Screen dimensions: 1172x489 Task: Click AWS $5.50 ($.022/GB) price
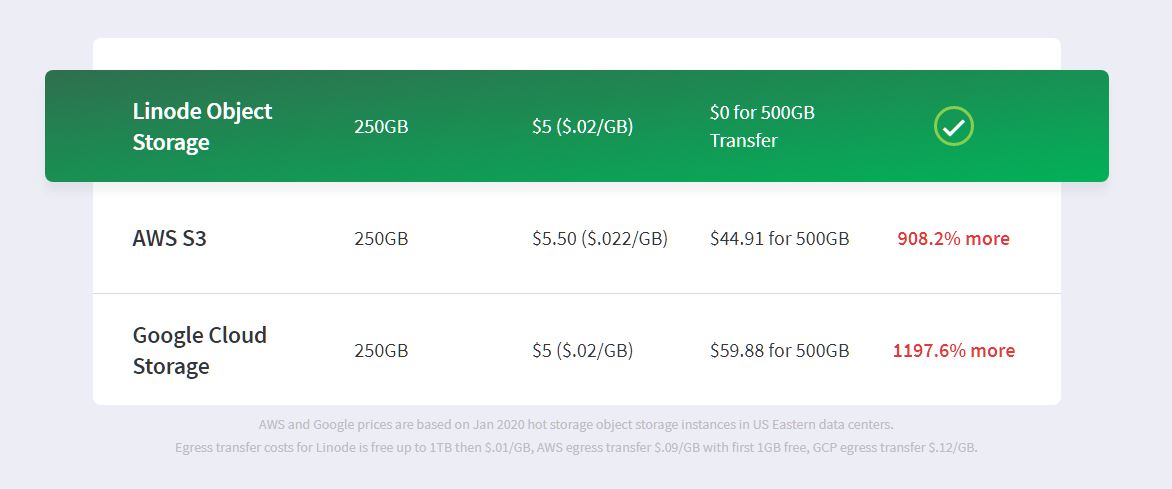click(599, 239)
